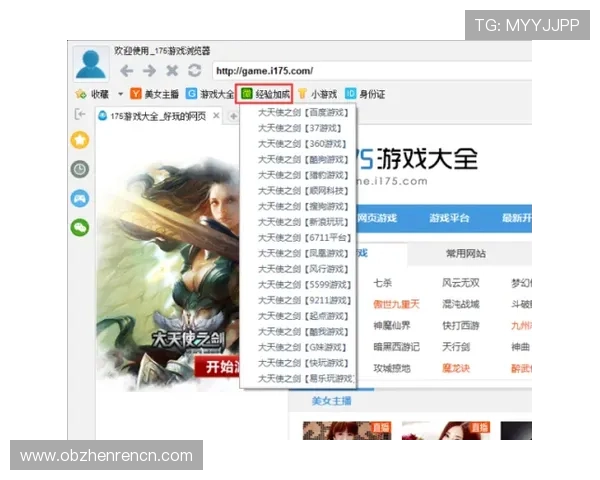
Task: Open the second live streamer thumbnail
Action: point(446,431)
